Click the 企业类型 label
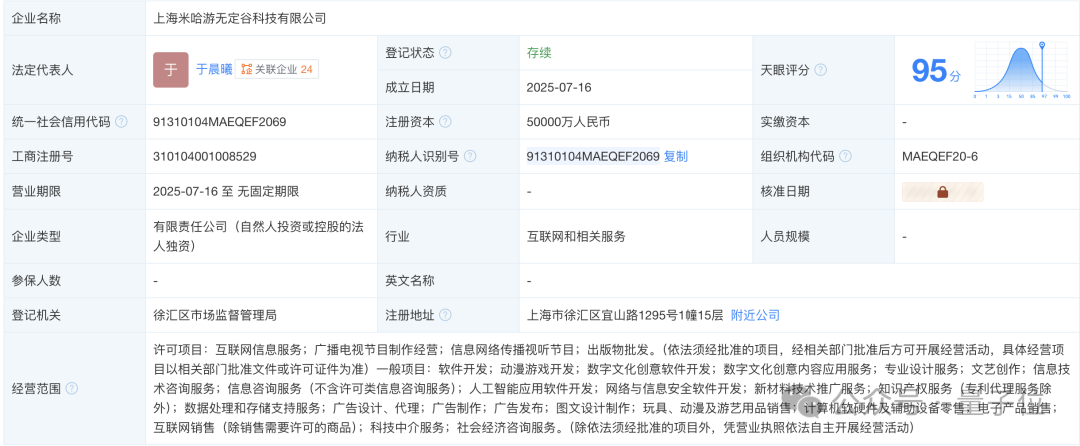 click(x=37, y=236)
